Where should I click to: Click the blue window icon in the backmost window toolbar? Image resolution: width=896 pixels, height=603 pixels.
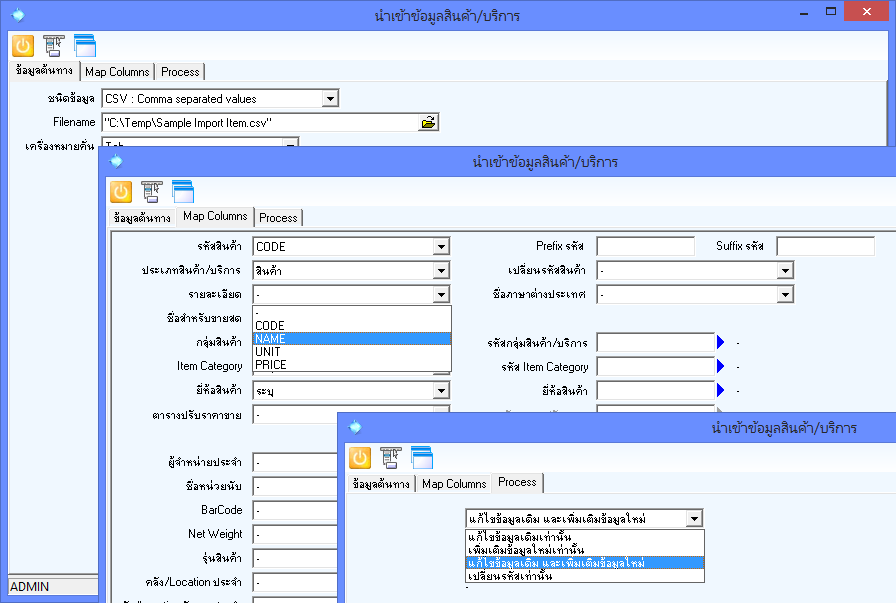(x=85, y=45)
